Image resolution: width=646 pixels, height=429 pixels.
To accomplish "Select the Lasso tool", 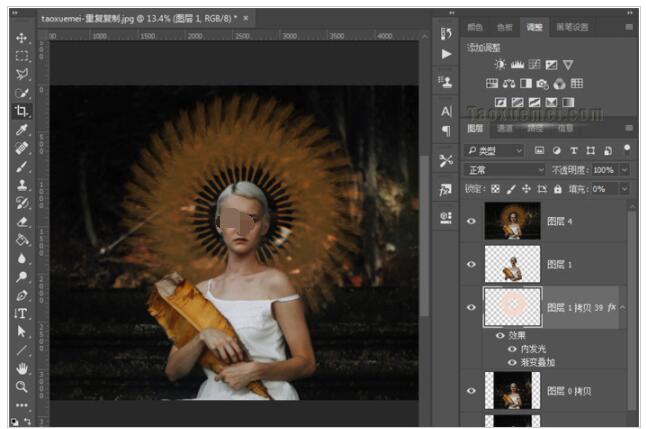I will click(21, 74).
